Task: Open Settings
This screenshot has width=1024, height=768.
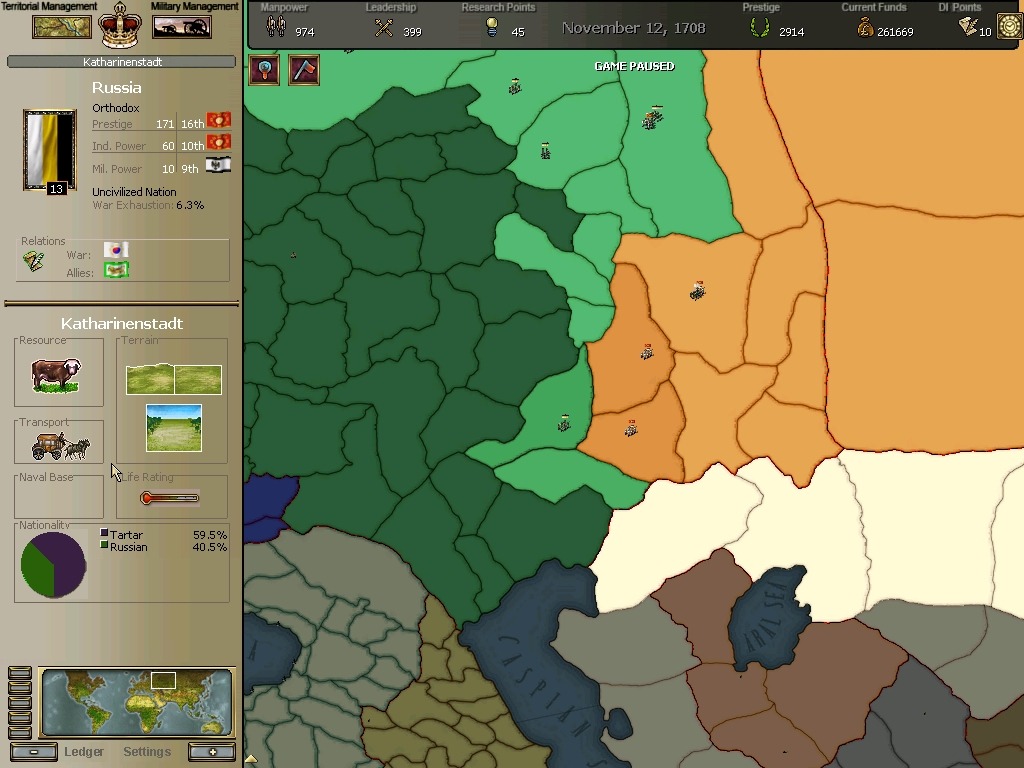Action: coord(147,752)
